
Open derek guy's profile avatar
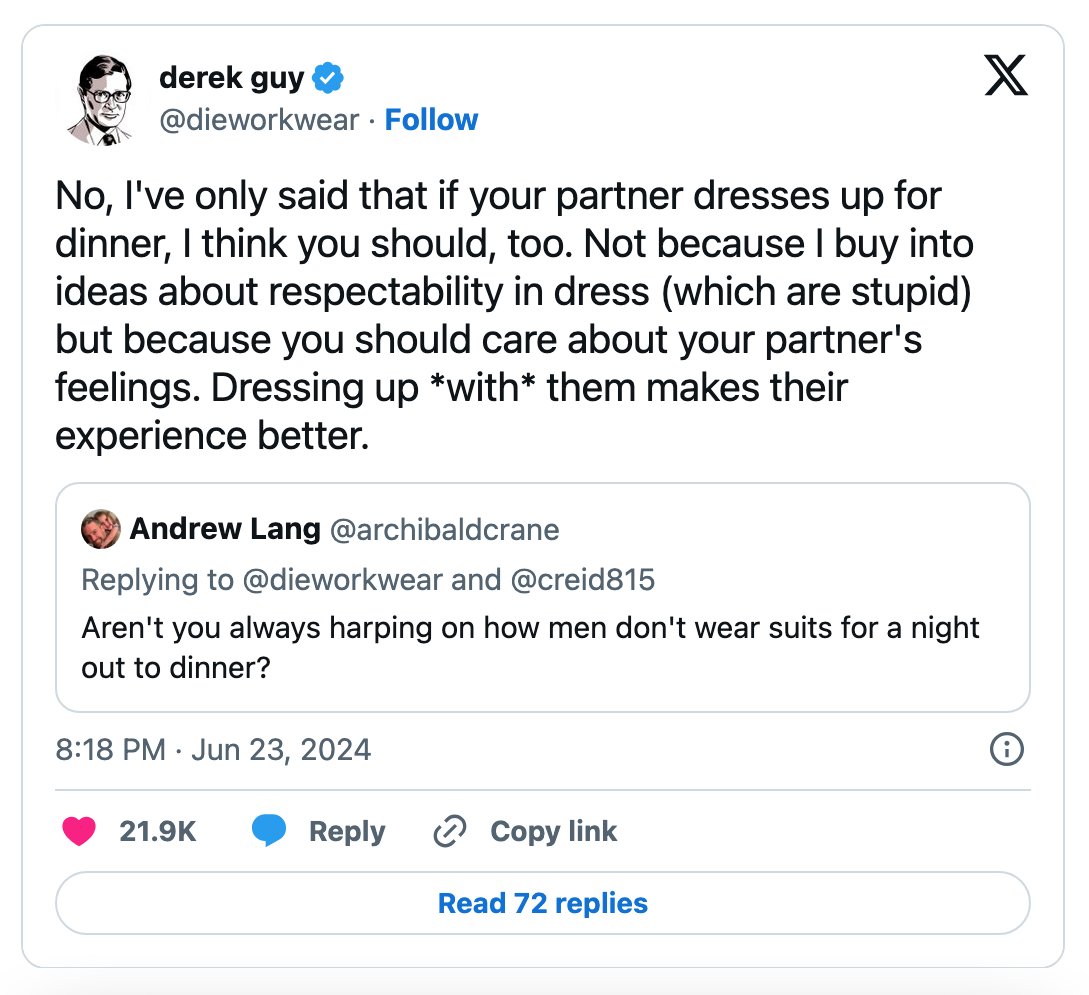(101, 99)
